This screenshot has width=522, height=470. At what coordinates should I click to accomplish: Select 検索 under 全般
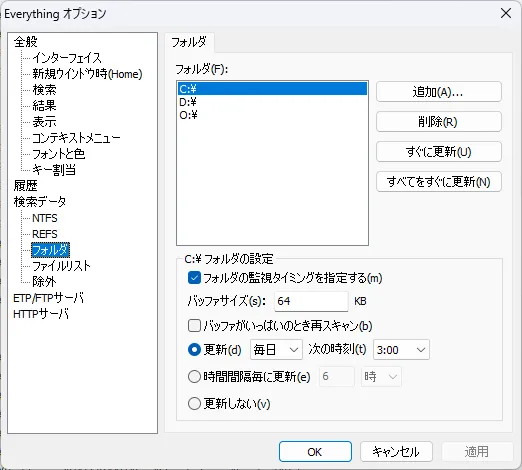coord(44,90)
